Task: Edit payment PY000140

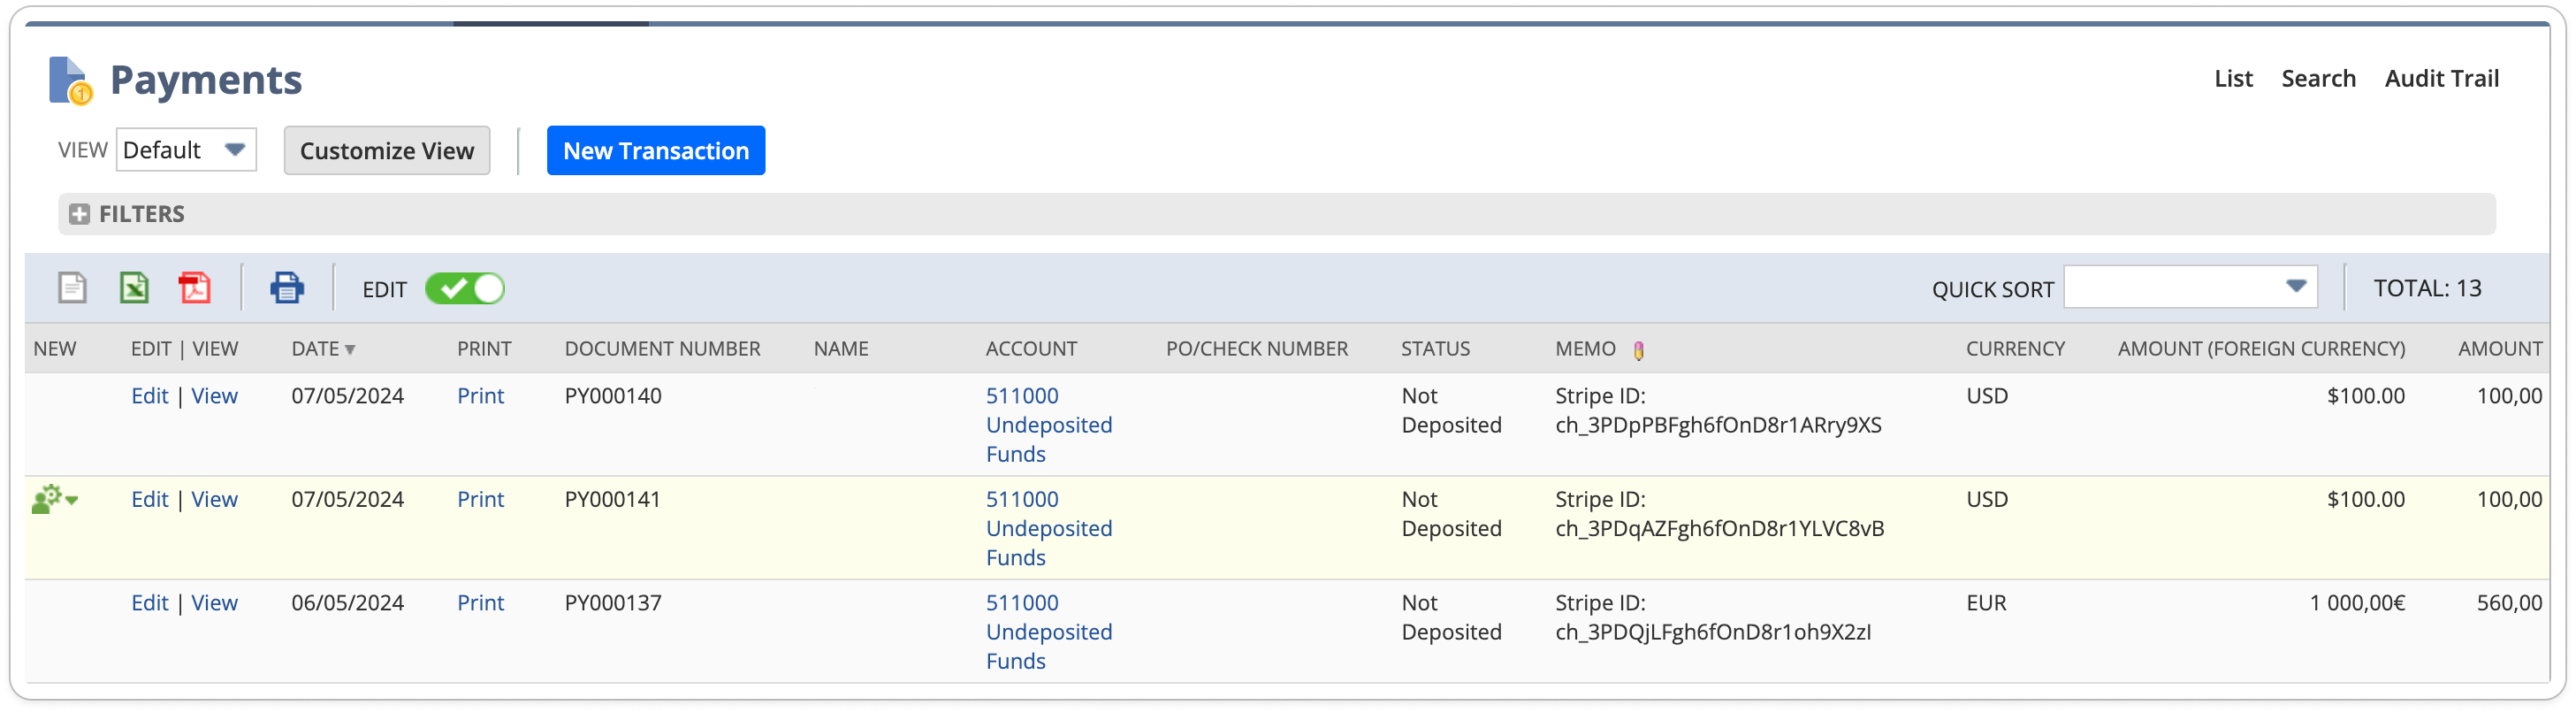Action: pos(150,396)
